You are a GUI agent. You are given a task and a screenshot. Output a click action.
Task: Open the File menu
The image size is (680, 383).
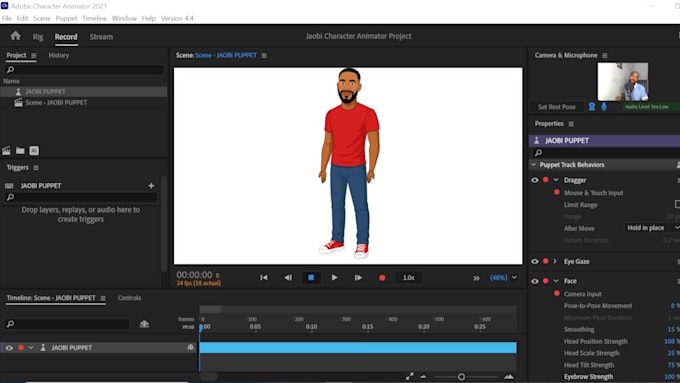coord(7,18)
